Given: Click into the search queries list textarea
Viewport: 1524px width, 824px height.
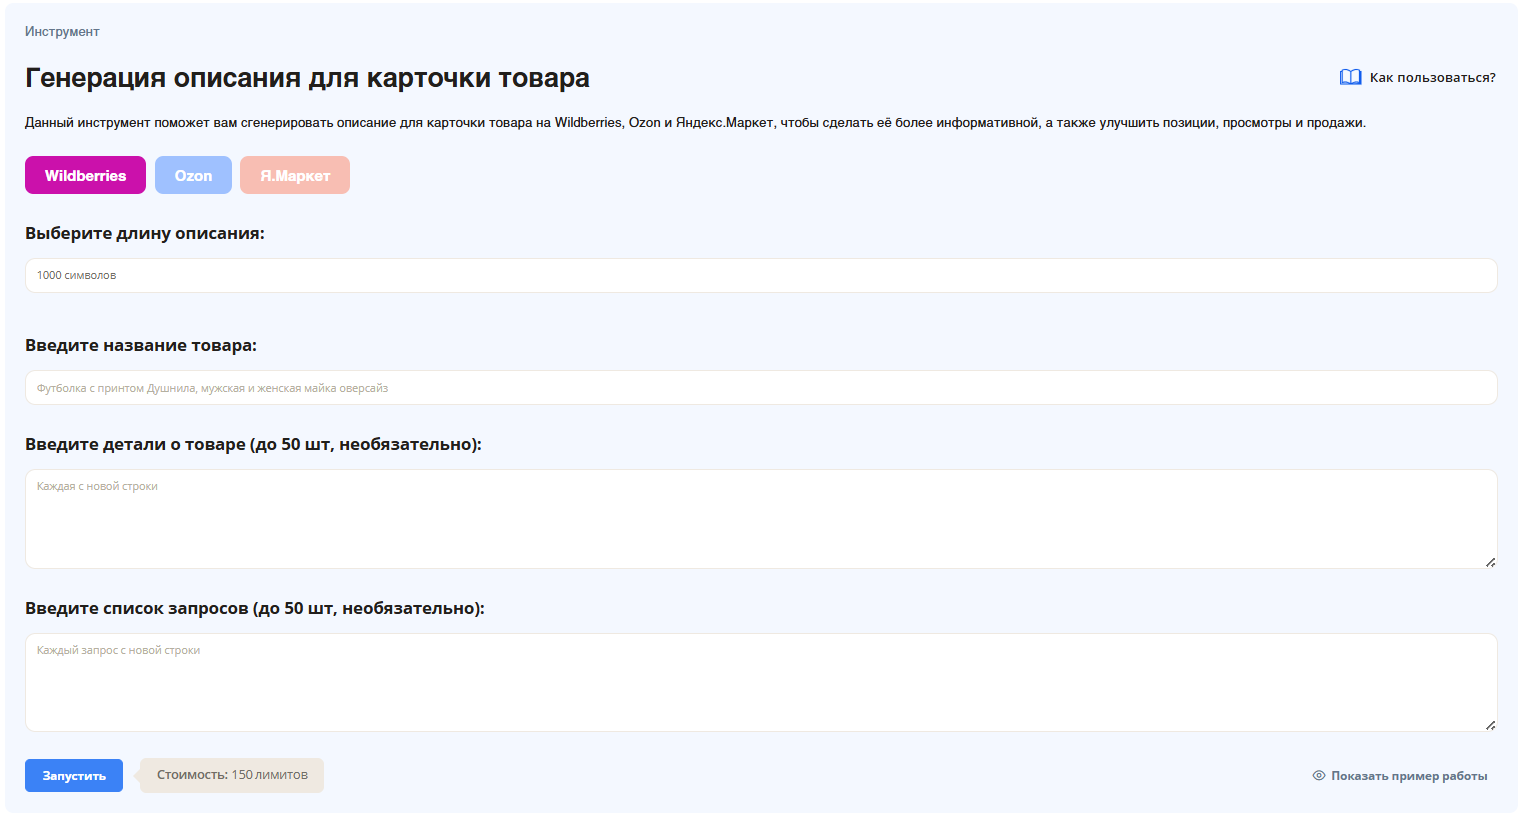Looking at the screenshot, I should click(761, 683).
